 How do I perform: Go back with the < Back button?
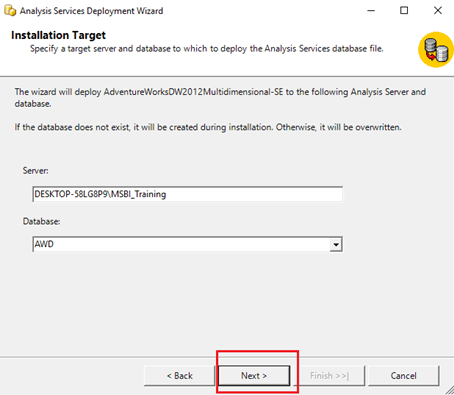180,376
